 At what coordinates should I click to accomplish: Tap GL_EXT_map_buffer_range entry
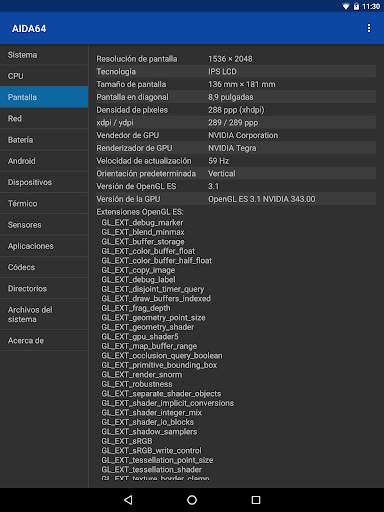click(149, 346)
